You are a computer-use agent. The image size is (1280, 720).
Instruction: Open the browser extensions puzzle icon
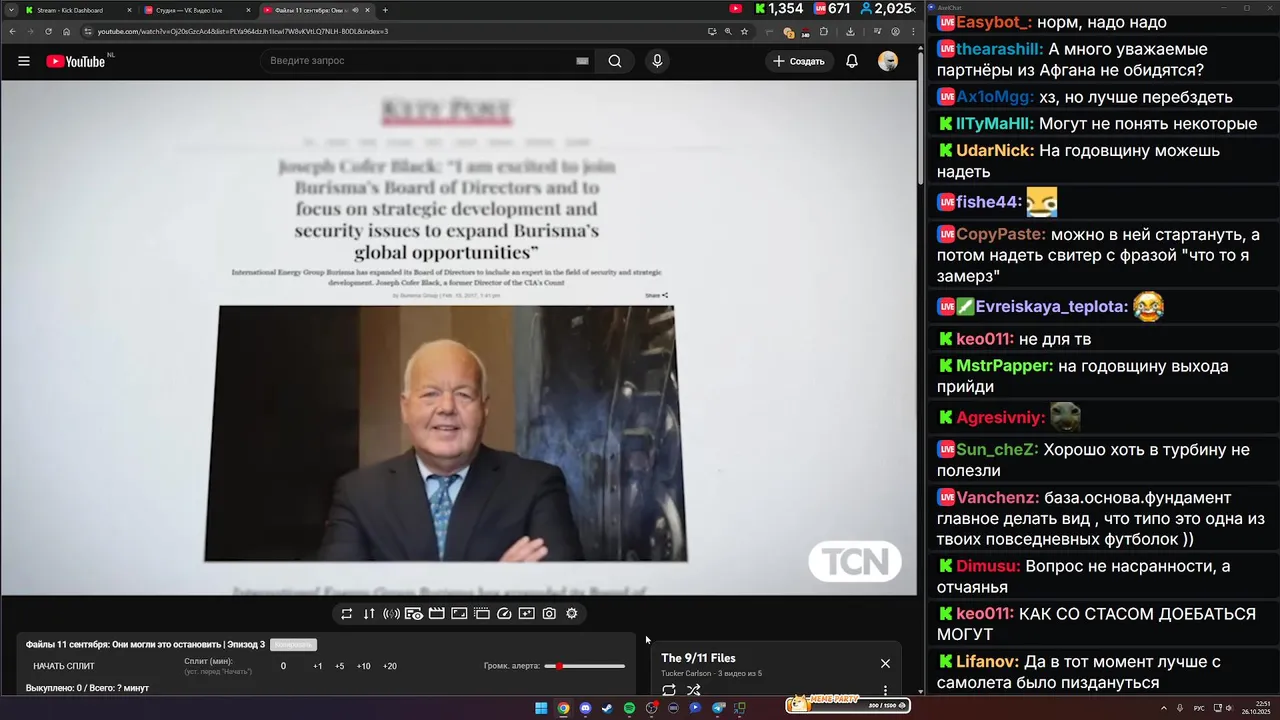[x=824, y=31]
